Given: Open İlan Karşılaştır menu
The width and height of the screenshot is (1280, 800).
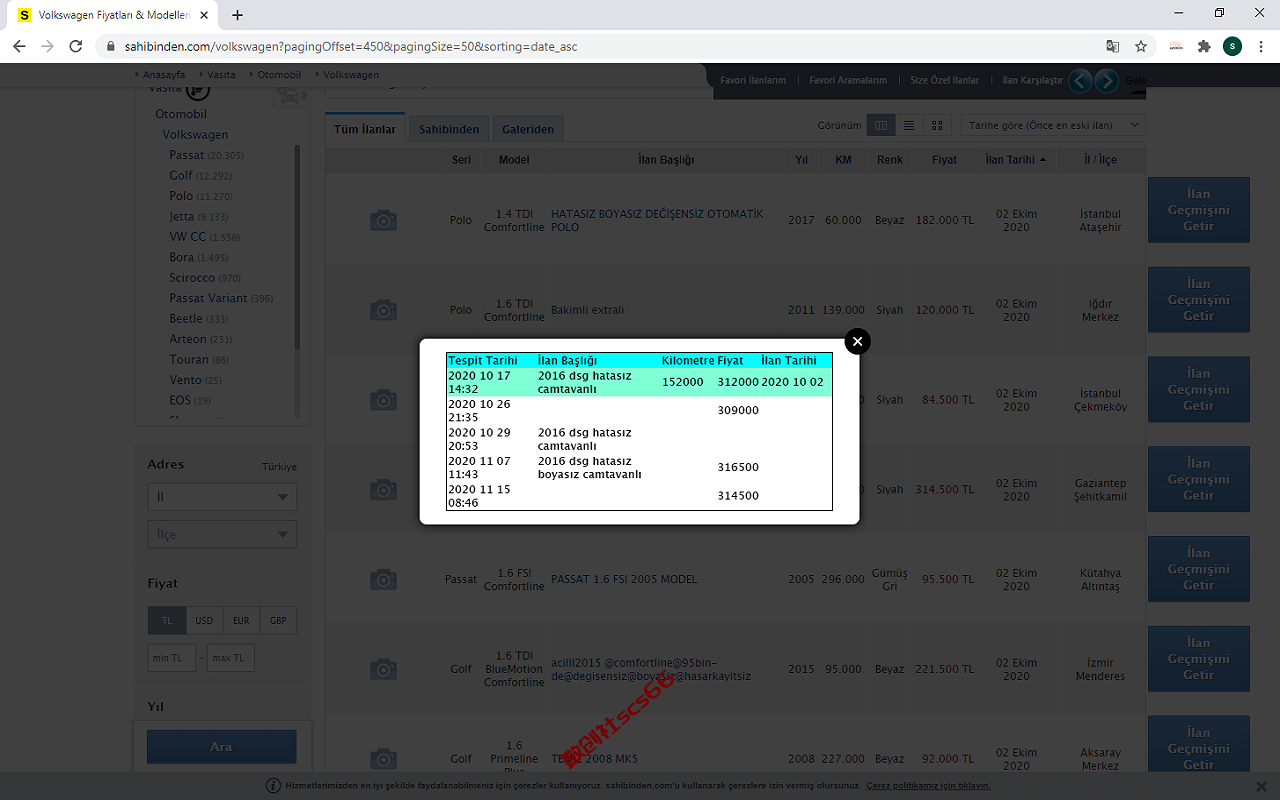Looking at the screenshot, I should (1033, 80).
